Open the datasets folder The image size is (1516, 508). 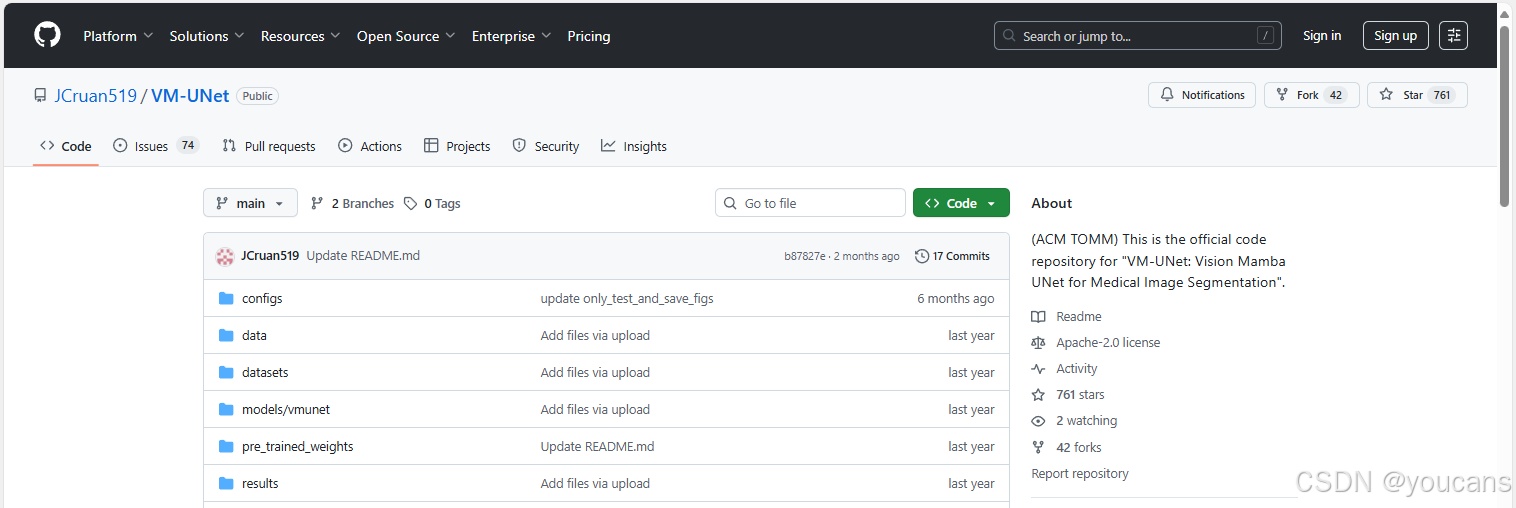[x=265, y=372]
